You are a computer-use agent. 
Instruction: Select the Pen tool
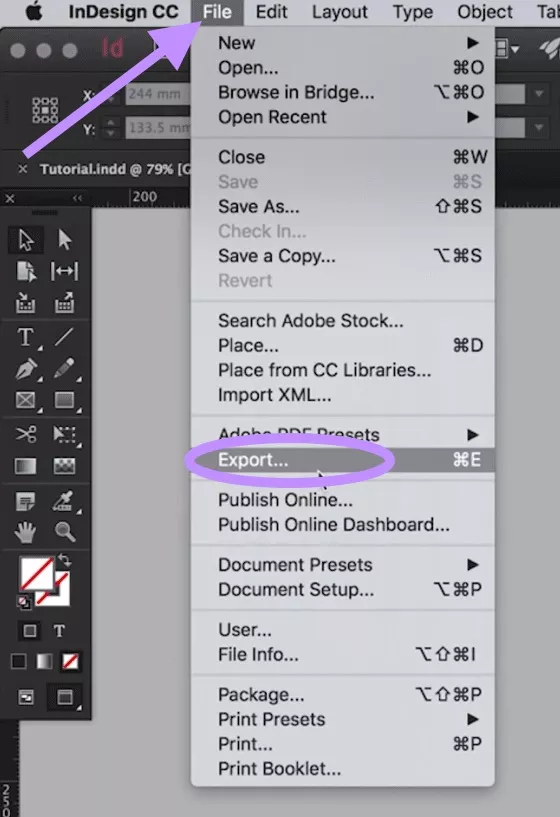point(26,369)
